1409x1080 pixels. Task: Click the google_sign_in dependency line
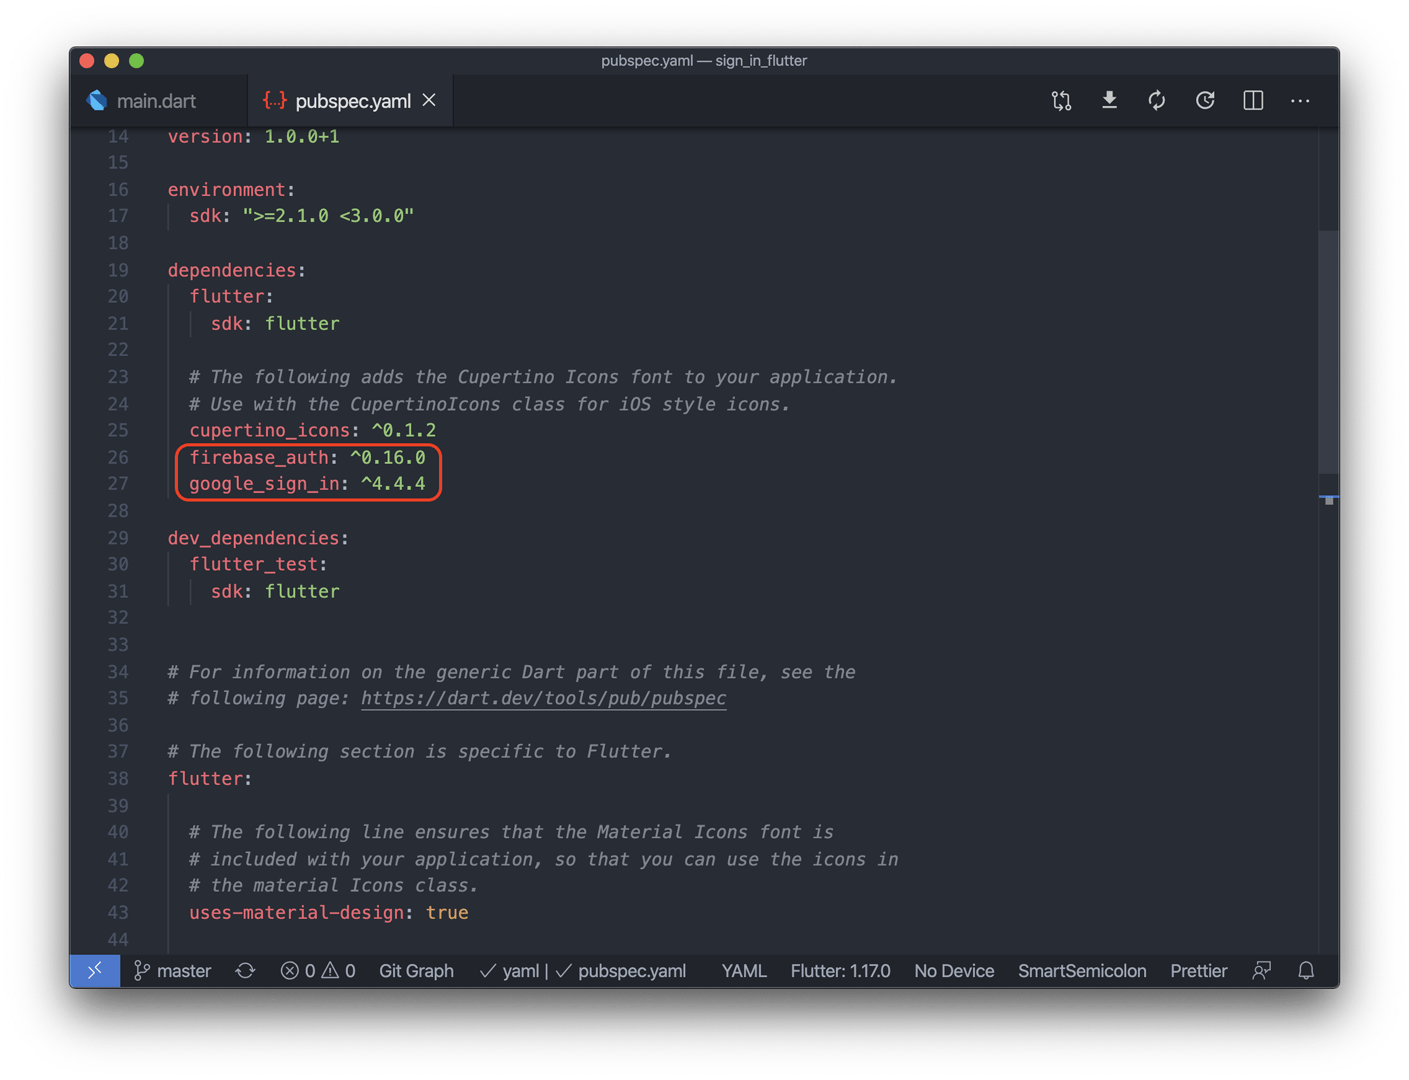tap(307, 484)
